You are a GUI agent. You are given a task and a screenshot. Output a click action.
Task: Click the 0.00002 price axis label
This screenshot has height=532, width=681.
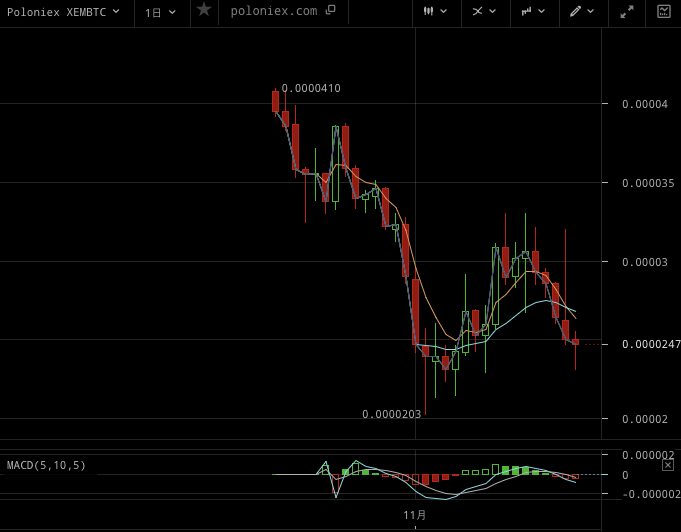pyautogui.click(x=645, y=419)
